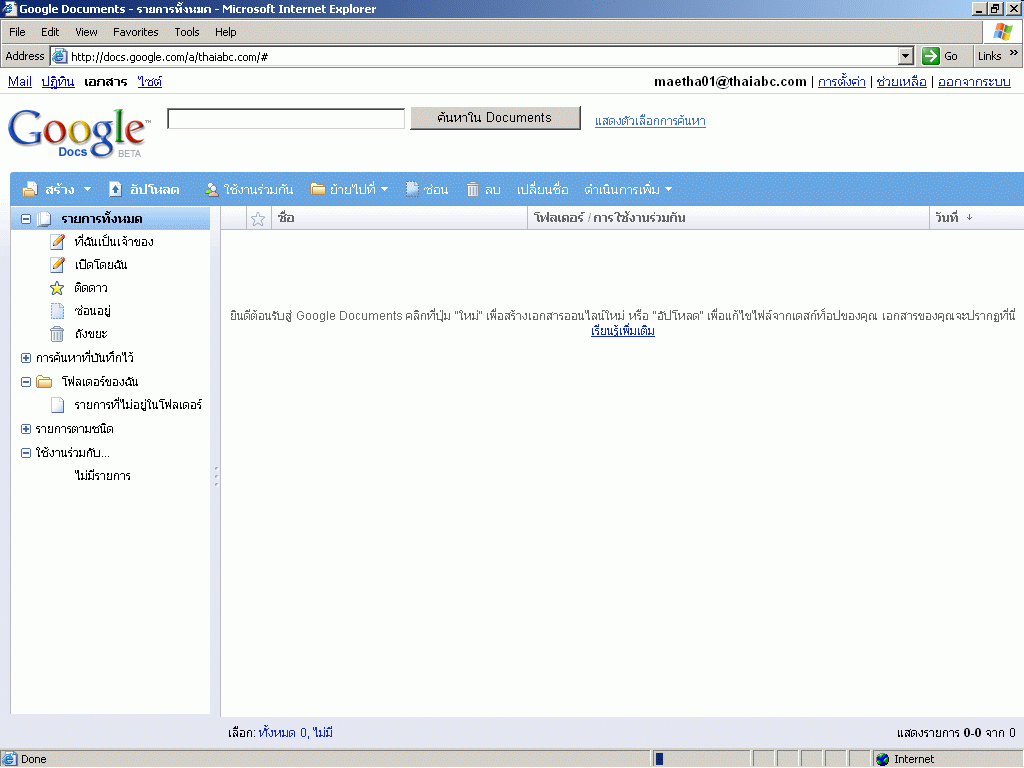1024x768 pixels.
Task: Click the Mail link at top left
Action: [20, 82]
